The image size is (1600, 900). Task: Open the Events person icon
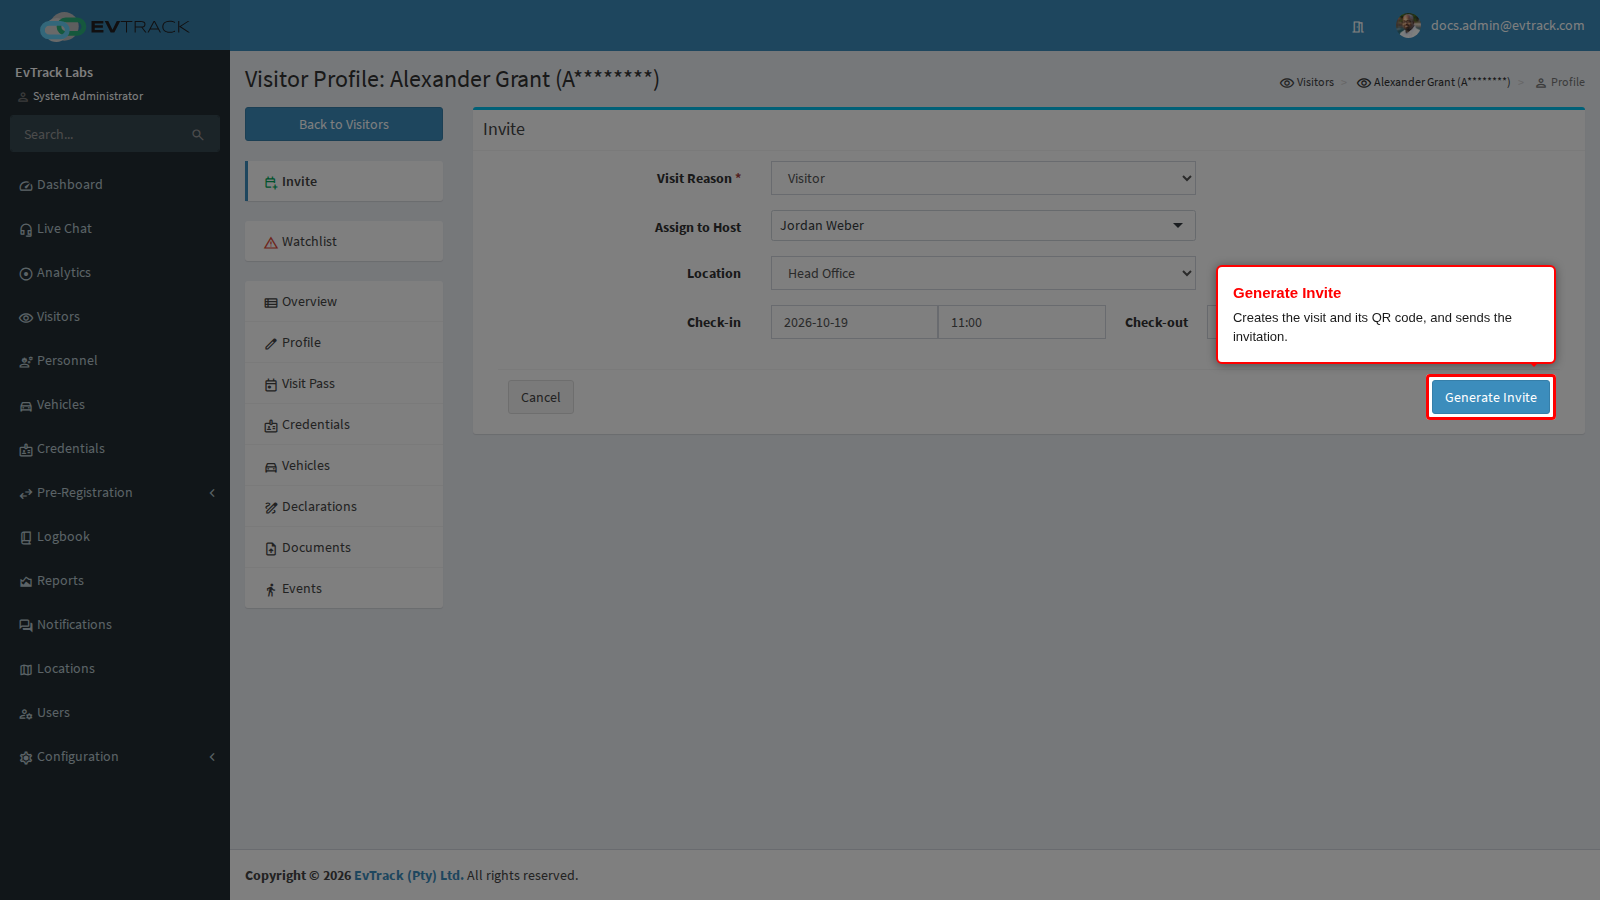pyautogui.click(x=271, y=590)
